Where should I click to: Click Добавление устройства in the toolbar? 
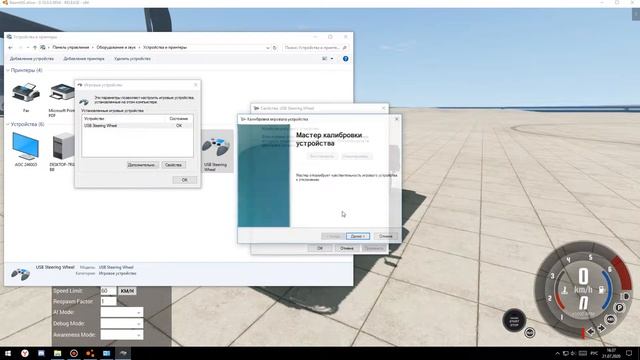[x=32, y=59]
